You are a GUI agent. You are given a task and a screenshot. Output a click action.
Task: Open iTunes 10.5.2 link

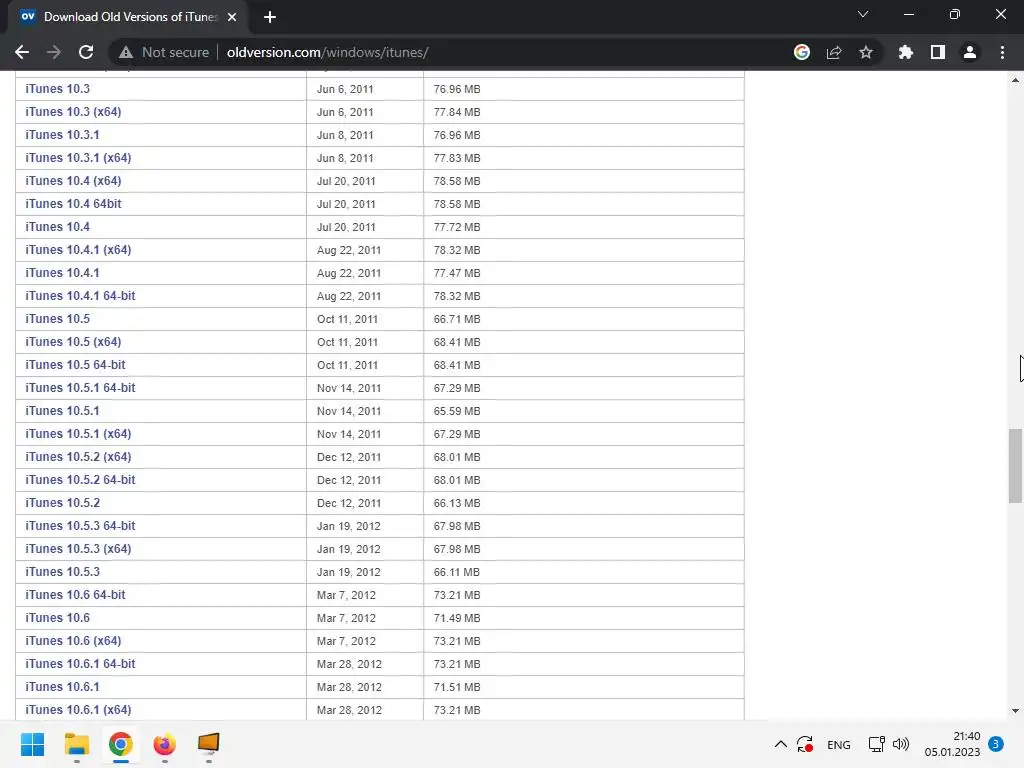pyautogui.click(x=63, y=502)
